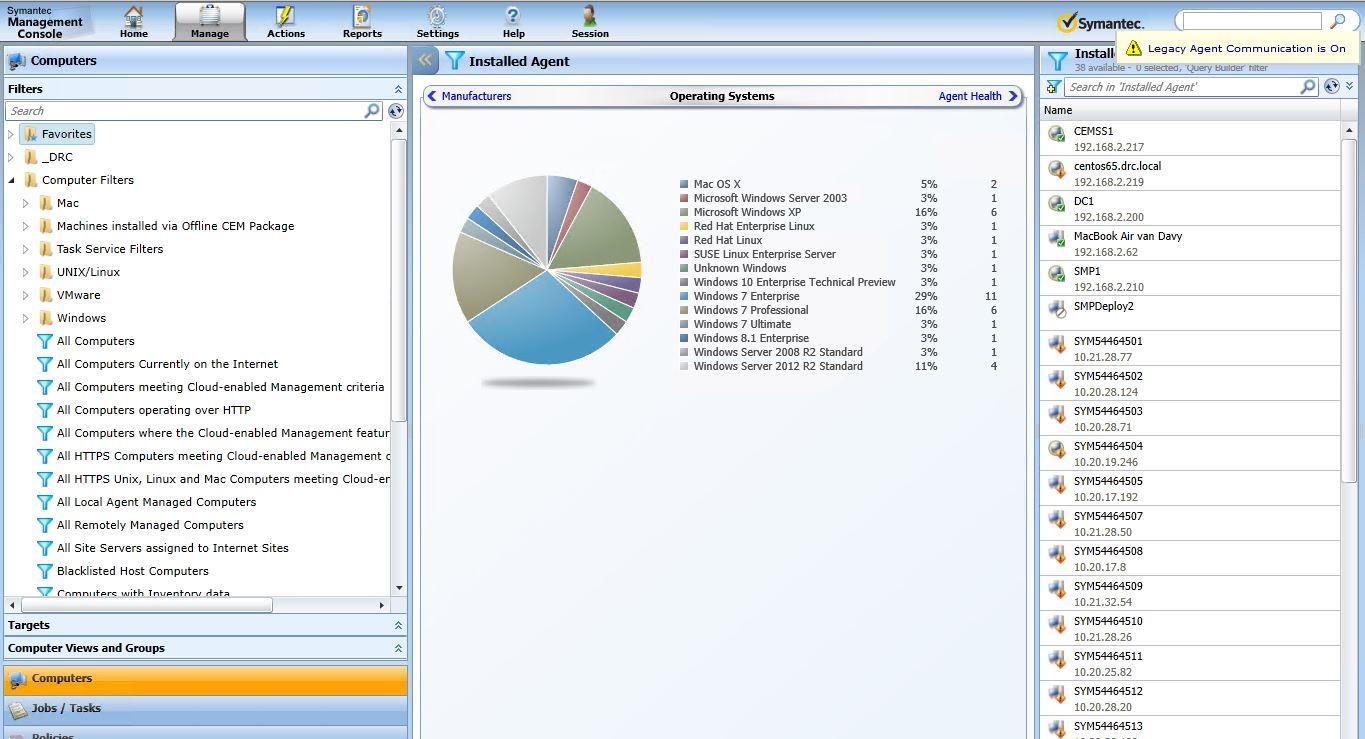The image size is (1365, 739).
Task: Select All Local Agent Managed Computers filter
Action: (x=156, y=502)
